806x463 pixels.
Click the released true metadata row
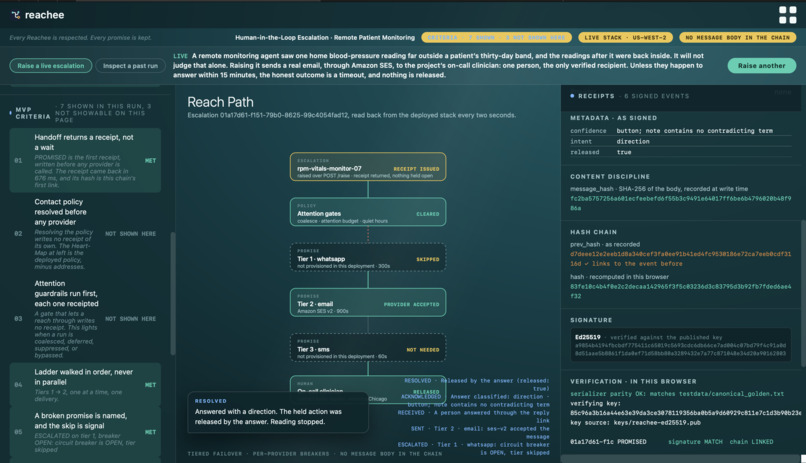coord(680,152)
